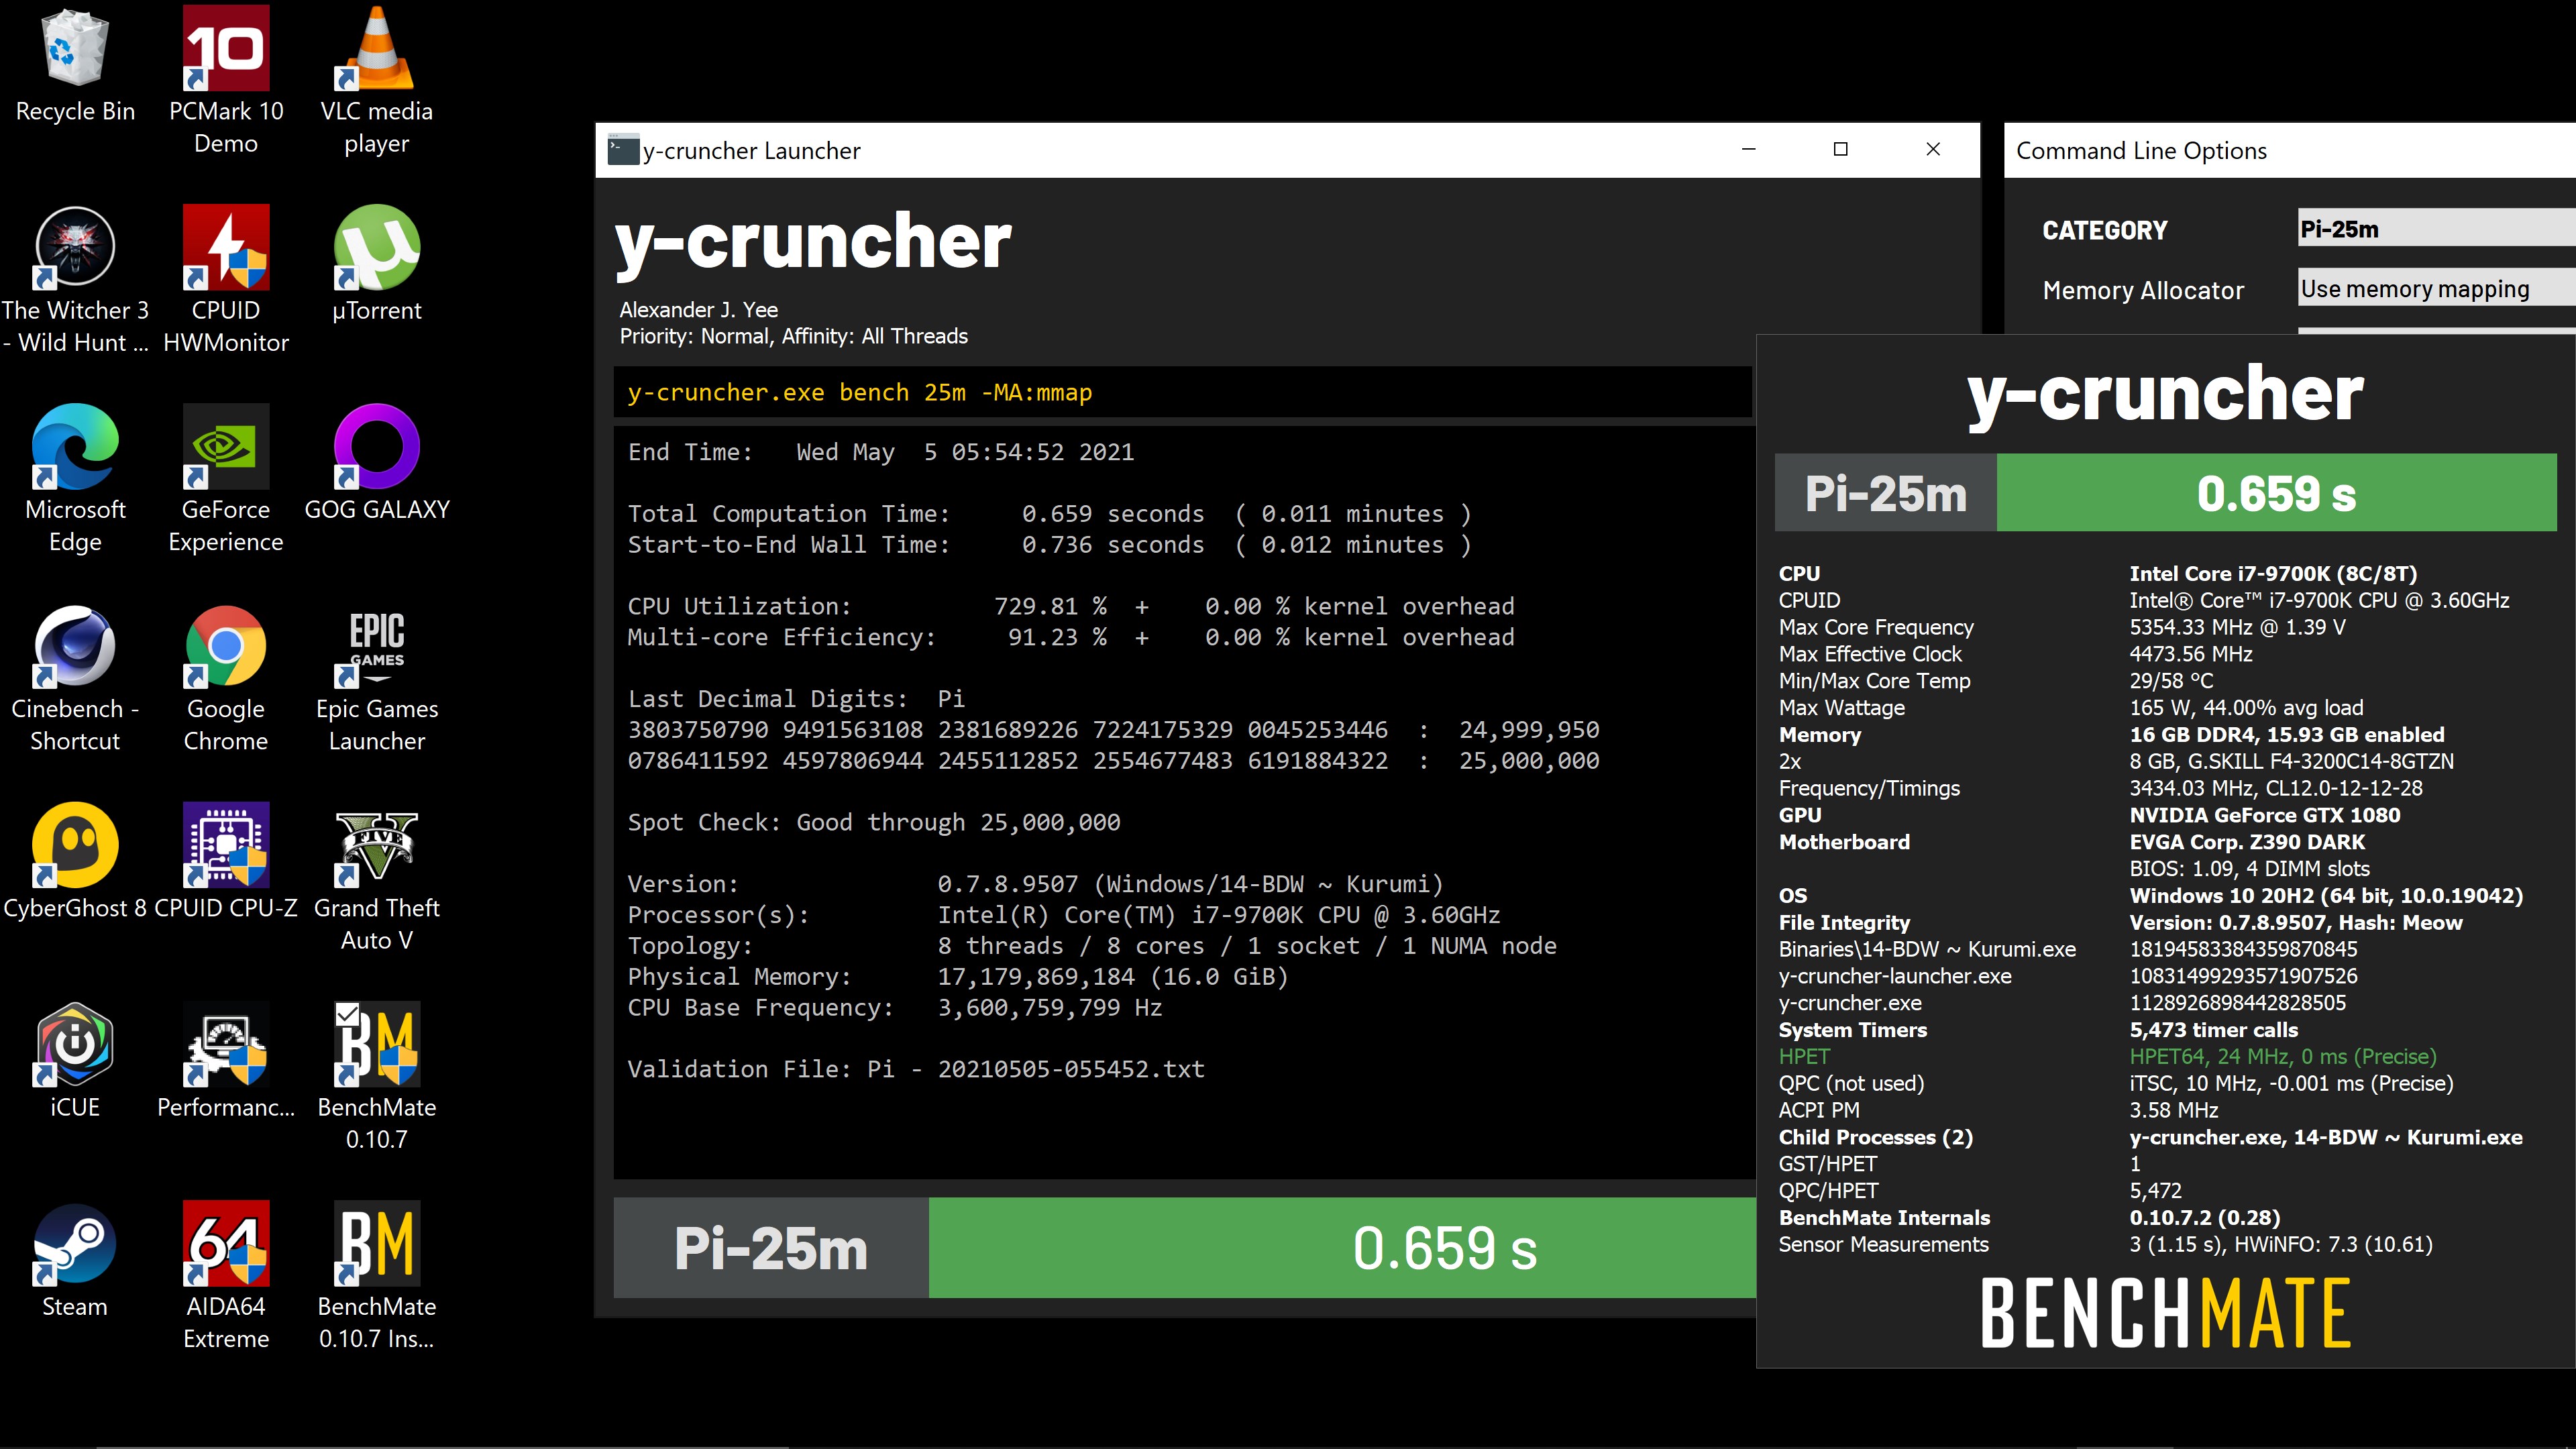This screenshot has height=1449, width=2576.
Task: Click 'Windows 10 20H2' OS value
Action: click(x=2326, y=896)
